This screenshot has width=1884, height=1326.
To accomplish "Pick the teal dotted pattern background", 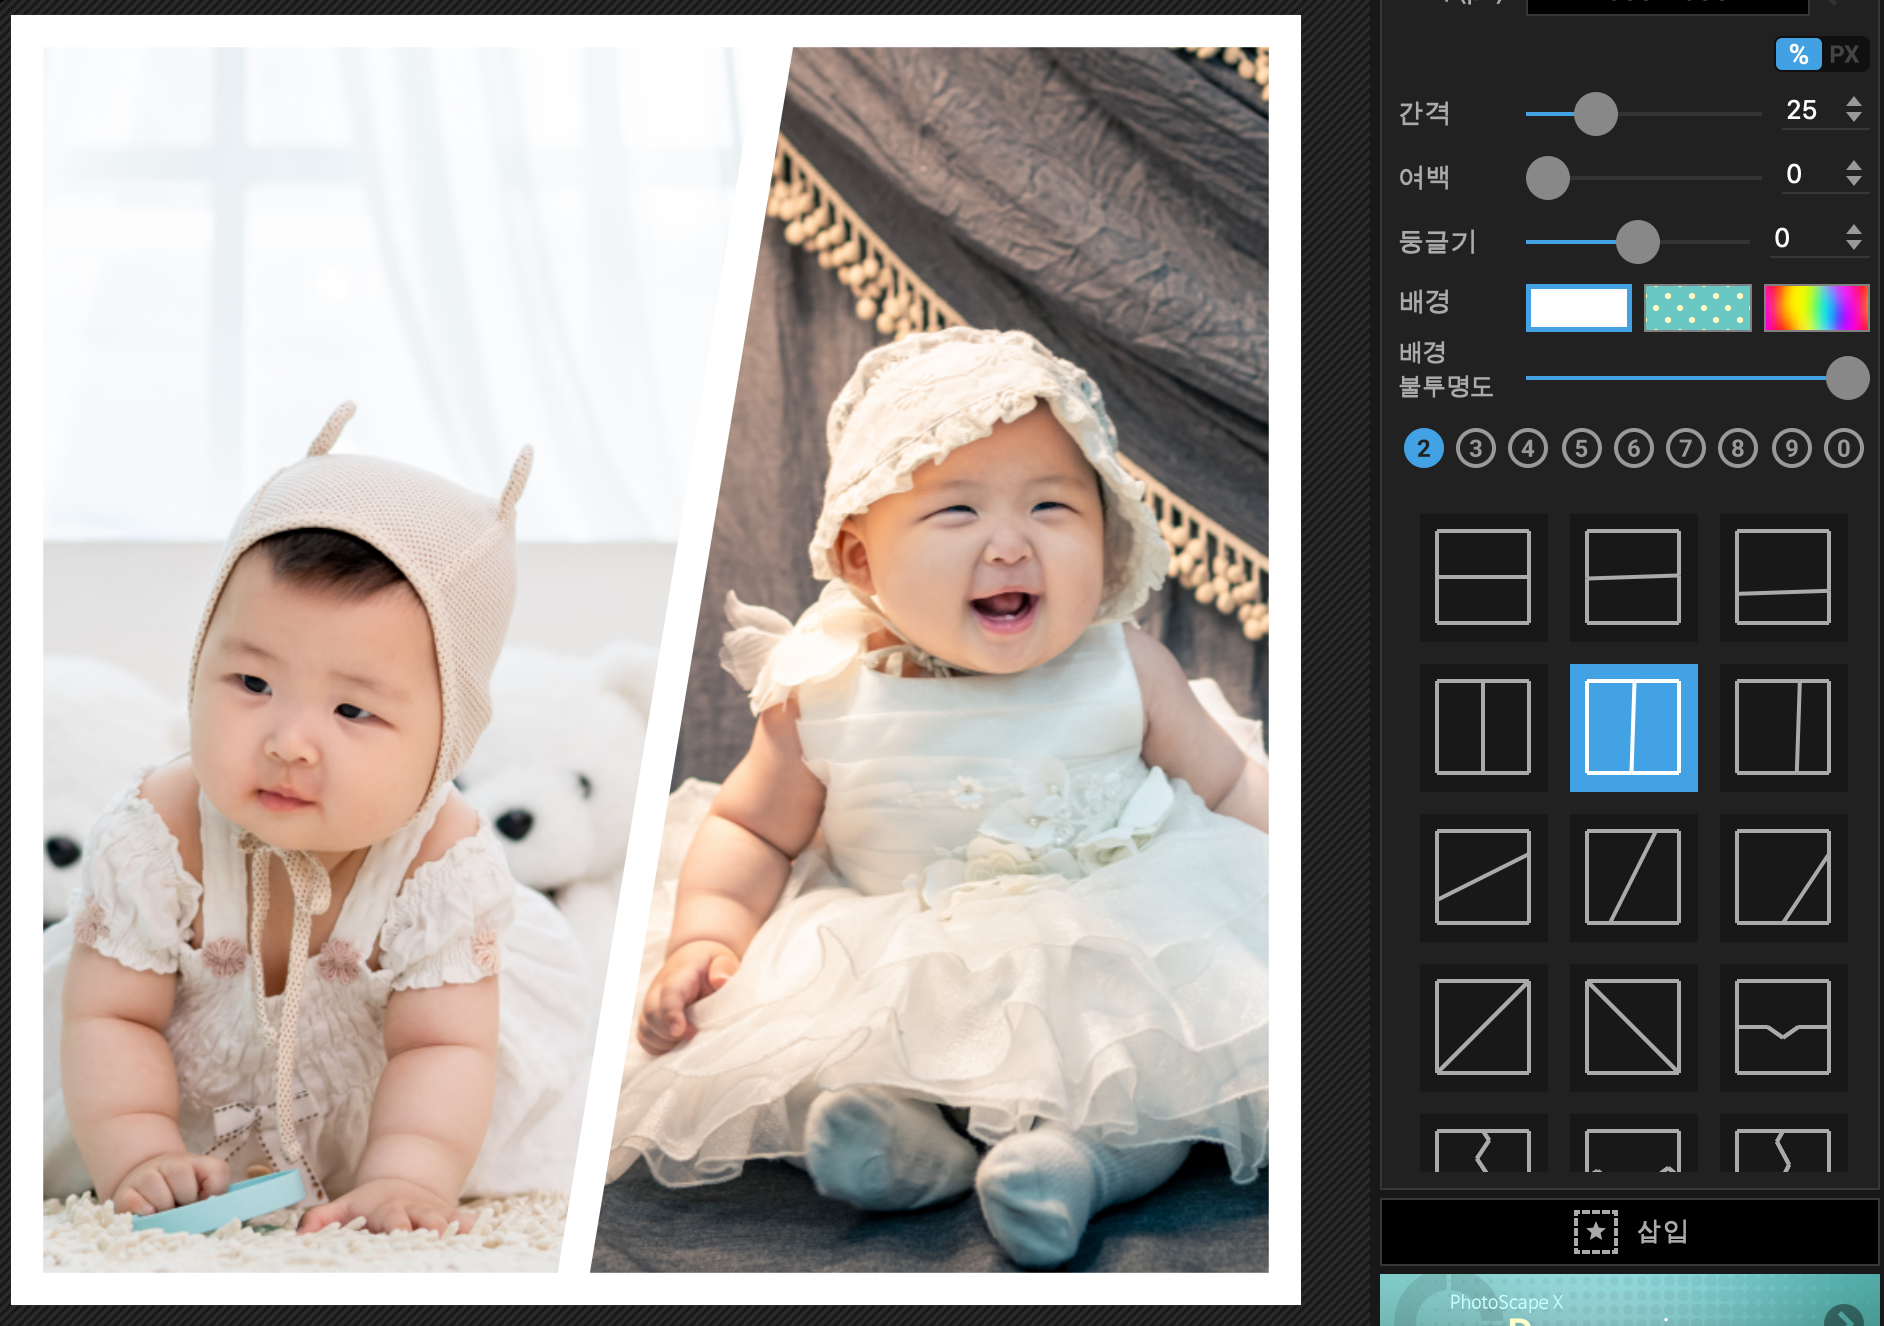I will 1698,307.
